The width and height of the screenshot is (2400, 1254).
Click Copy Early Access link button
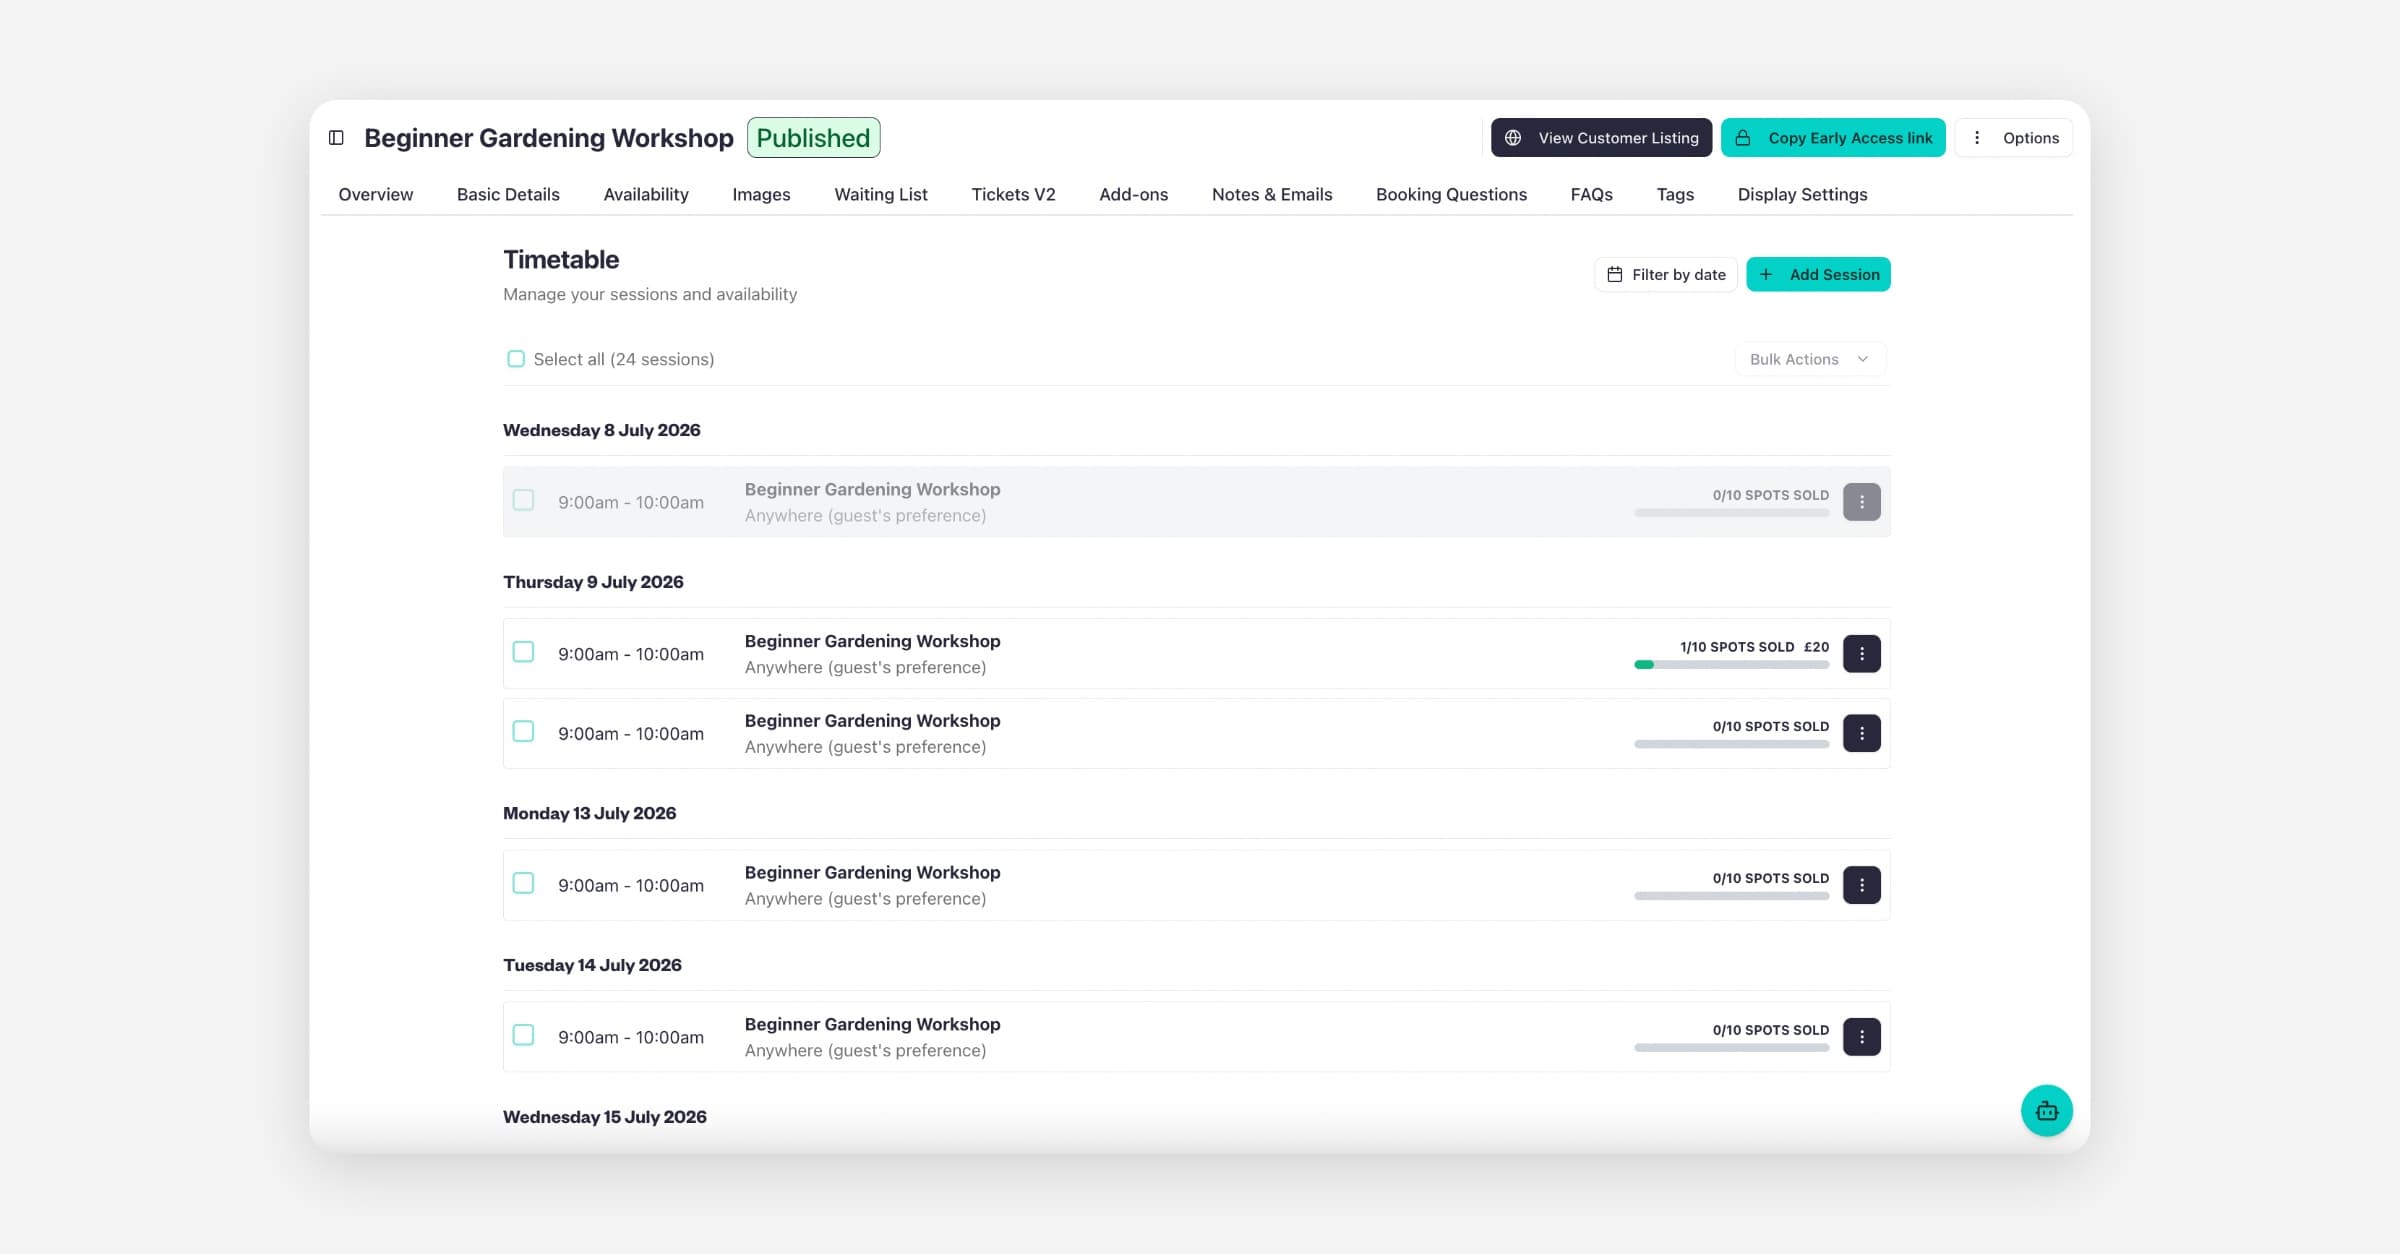coord(1833,138)
